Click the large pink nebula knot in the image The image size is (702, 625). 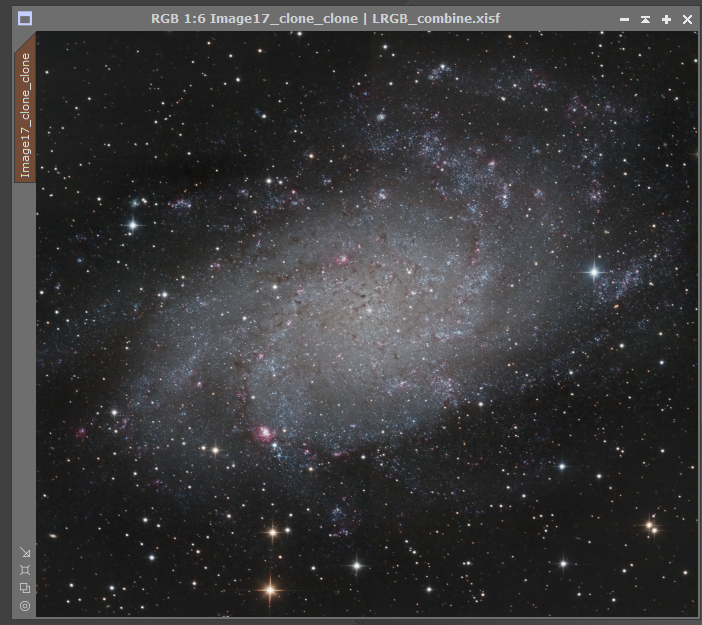click(x=263, y=433)
